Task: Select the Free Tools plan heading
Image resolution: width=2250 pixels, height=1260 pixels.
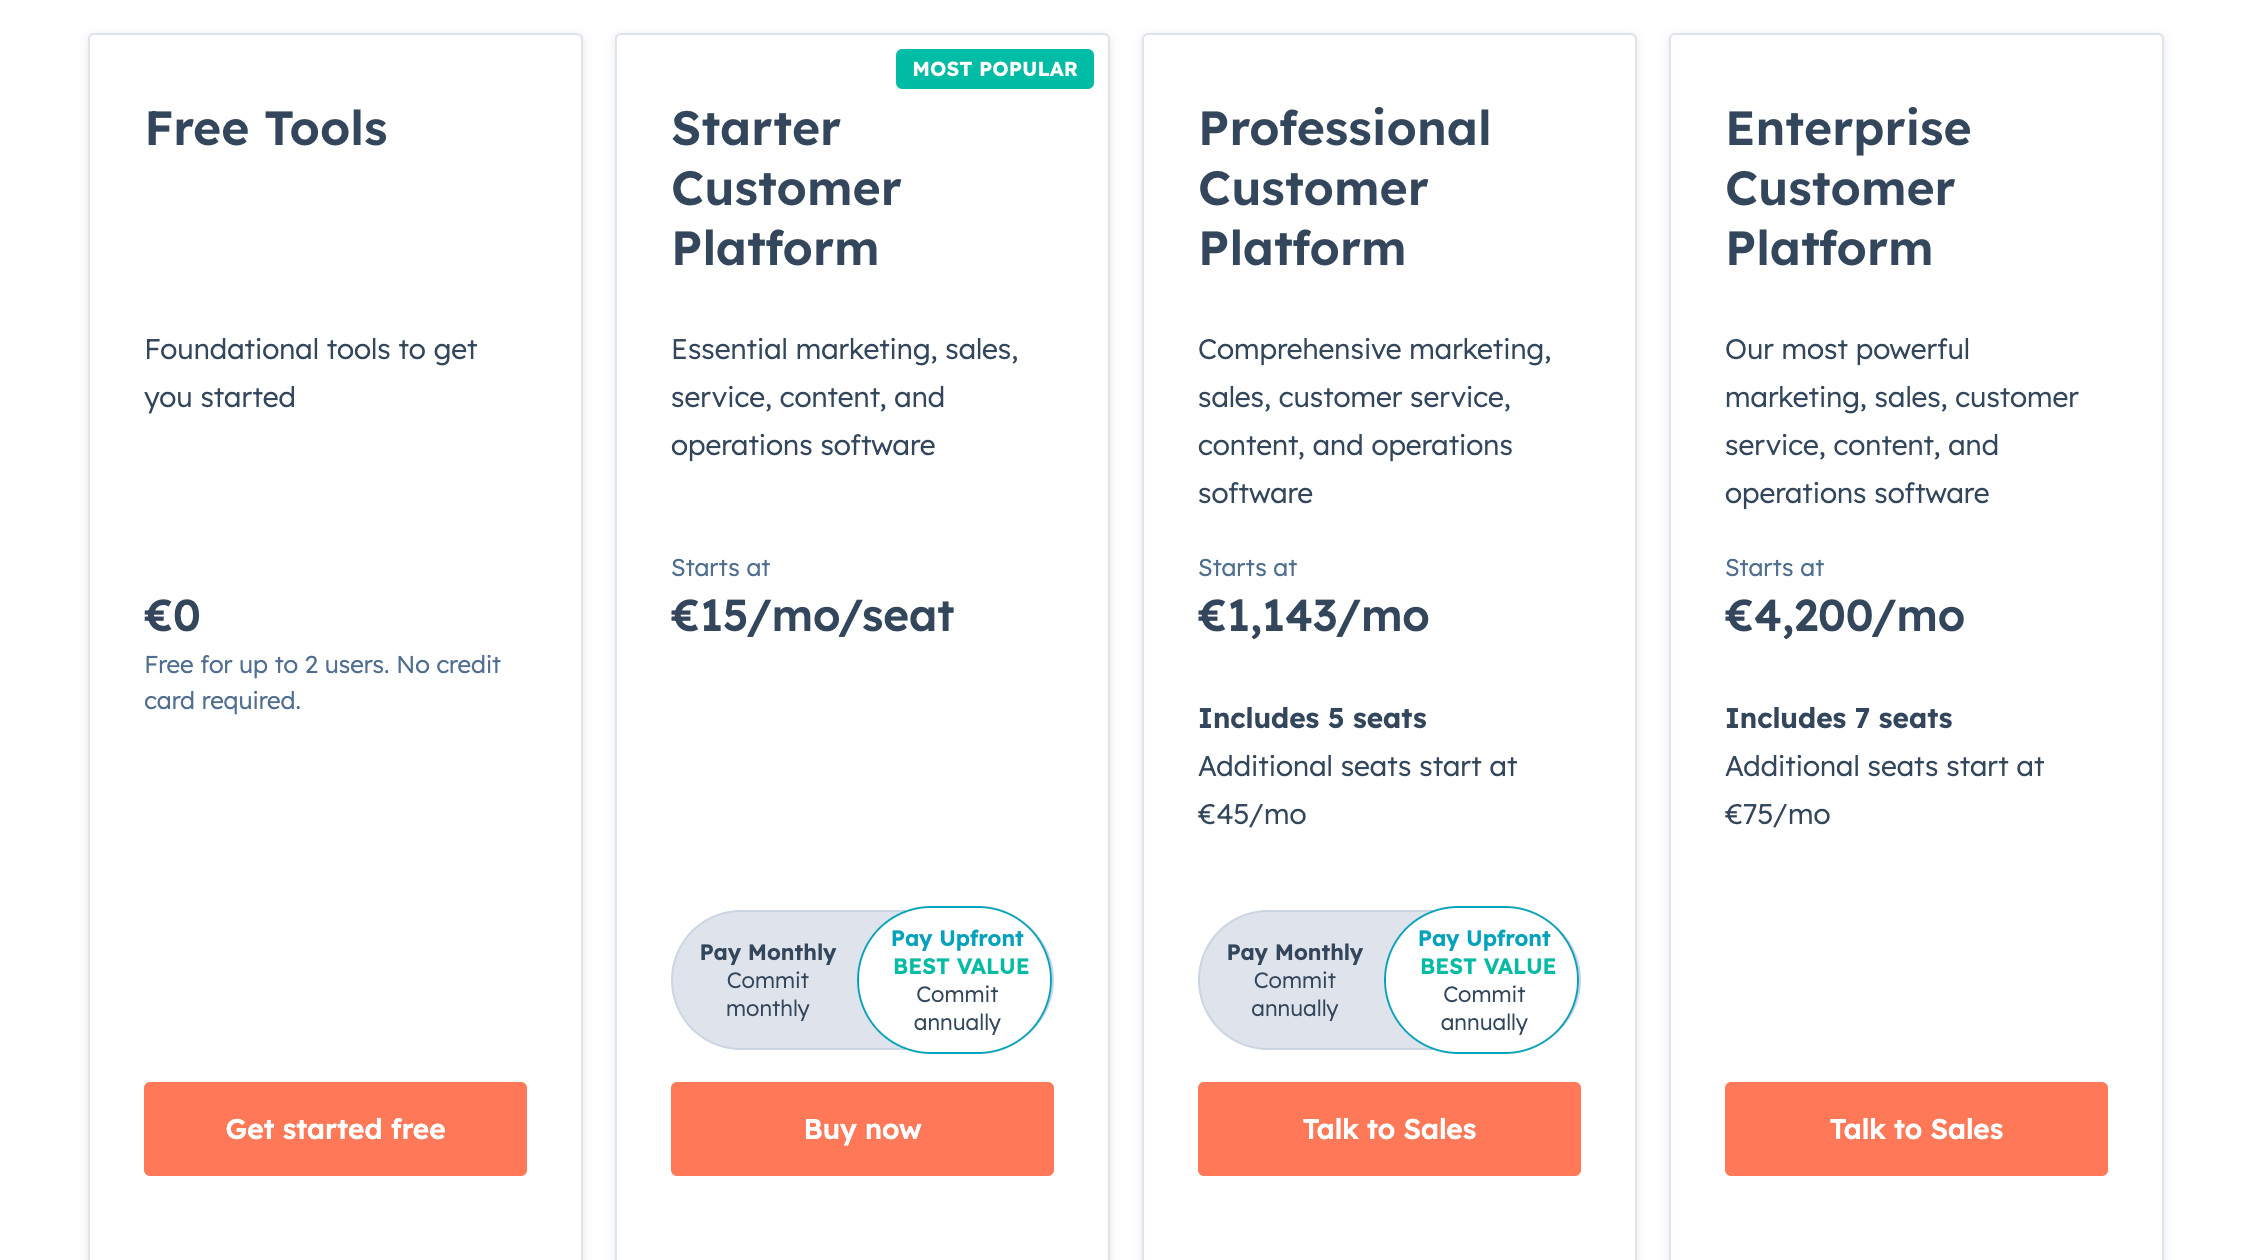Action: (x=266, y=128)
